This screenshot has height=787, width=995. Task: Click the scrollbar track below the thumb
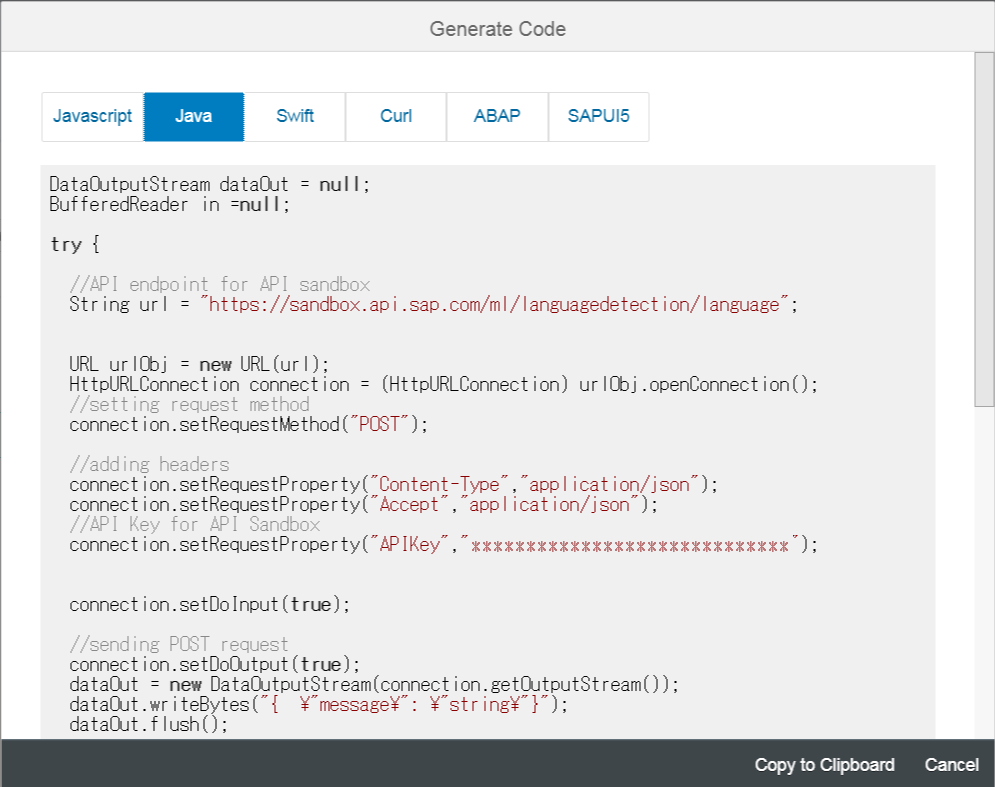(x=984, y=570)
